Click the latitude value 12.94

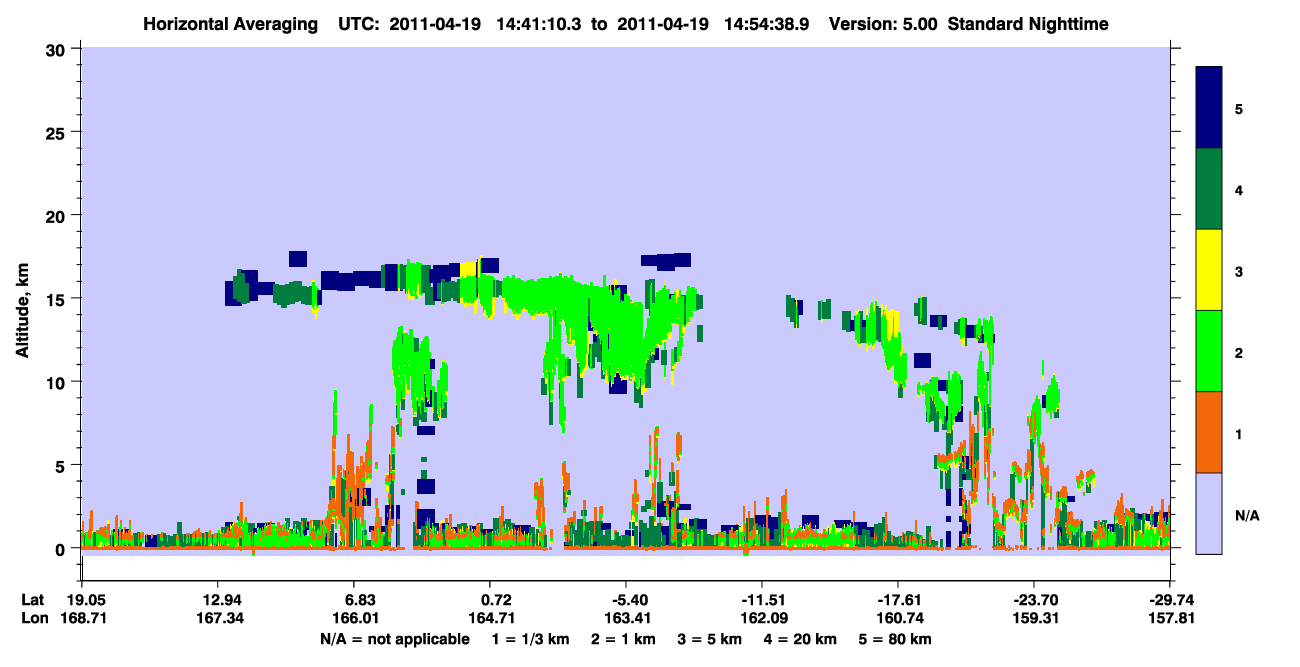click(224, 600)
